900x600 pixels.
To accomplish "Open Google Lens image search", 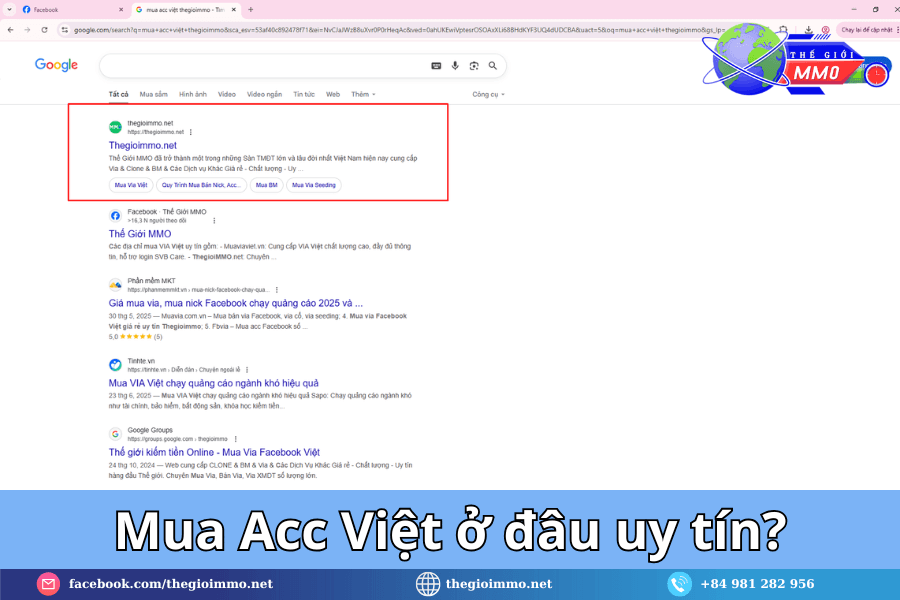I will 473,66.
